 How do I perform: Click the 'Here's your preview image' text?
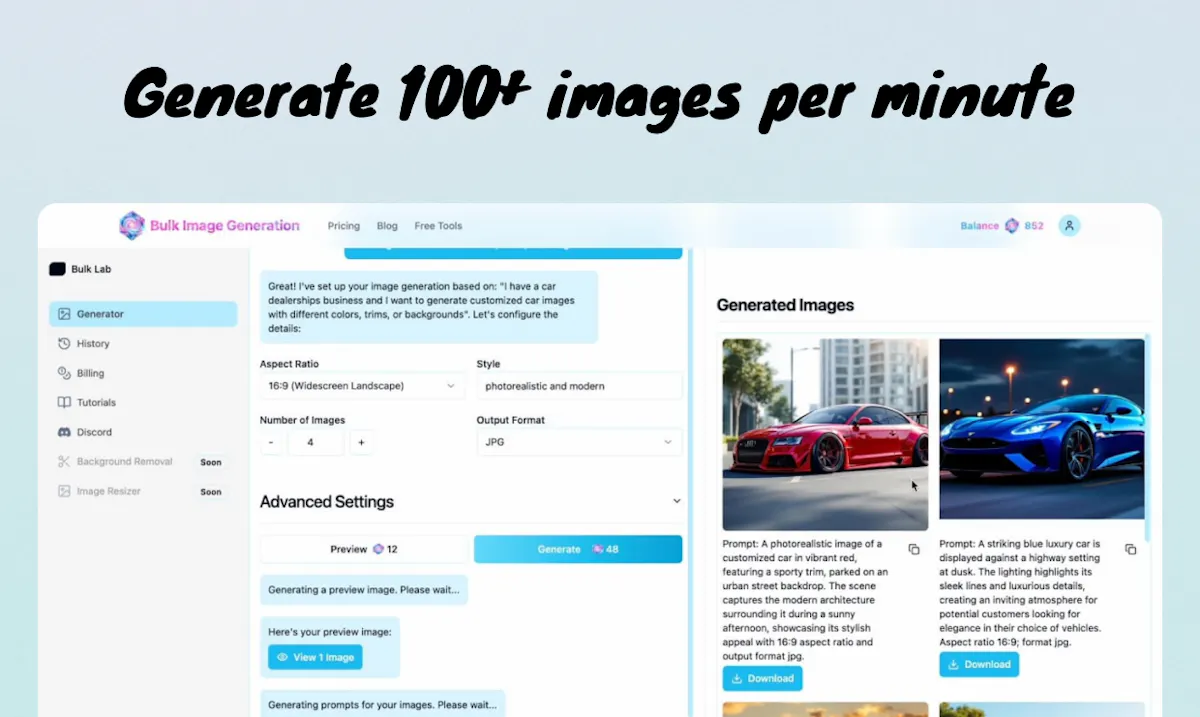point(329,632)
